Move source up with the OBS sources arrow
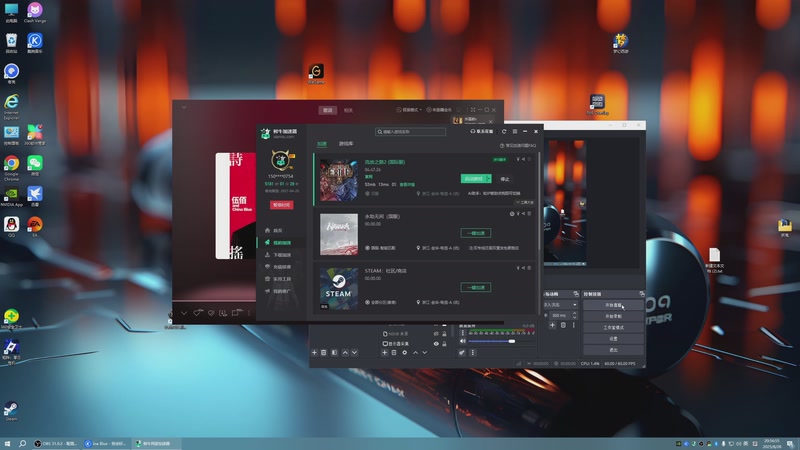The image size is (800, 450). point(415,353)
